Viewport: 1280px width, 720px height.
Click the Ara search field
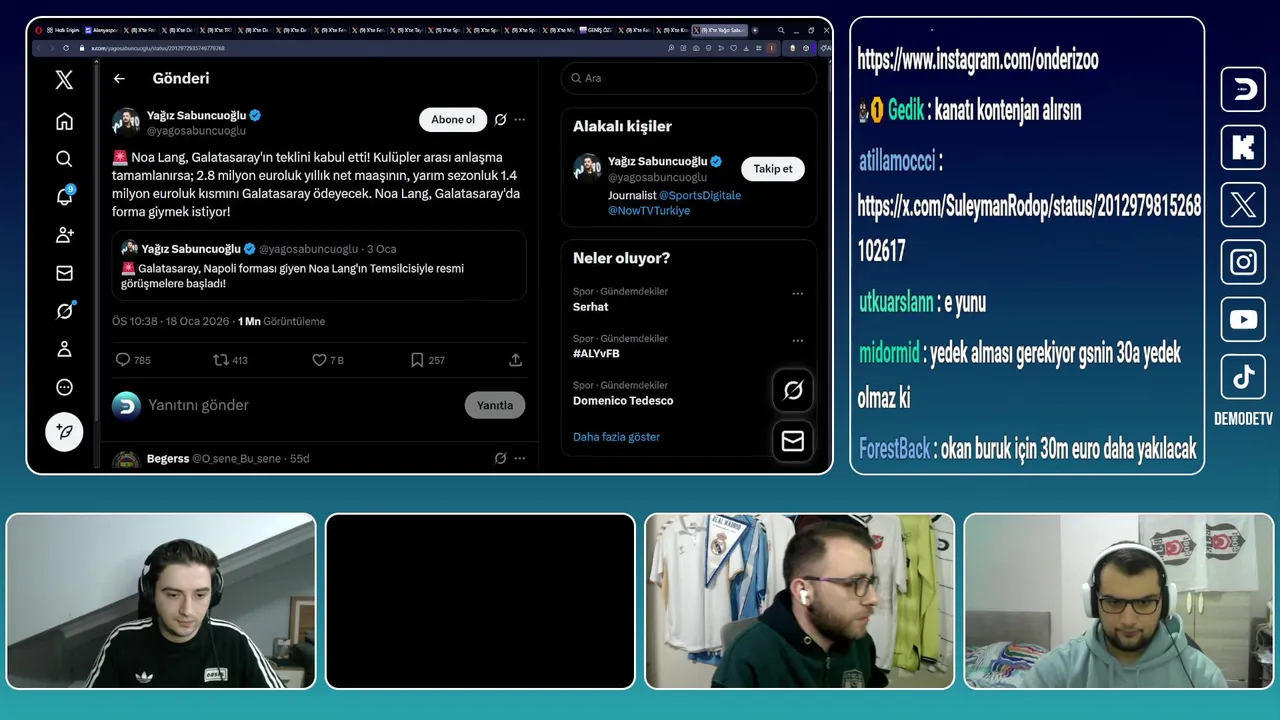tap(689, 78)
